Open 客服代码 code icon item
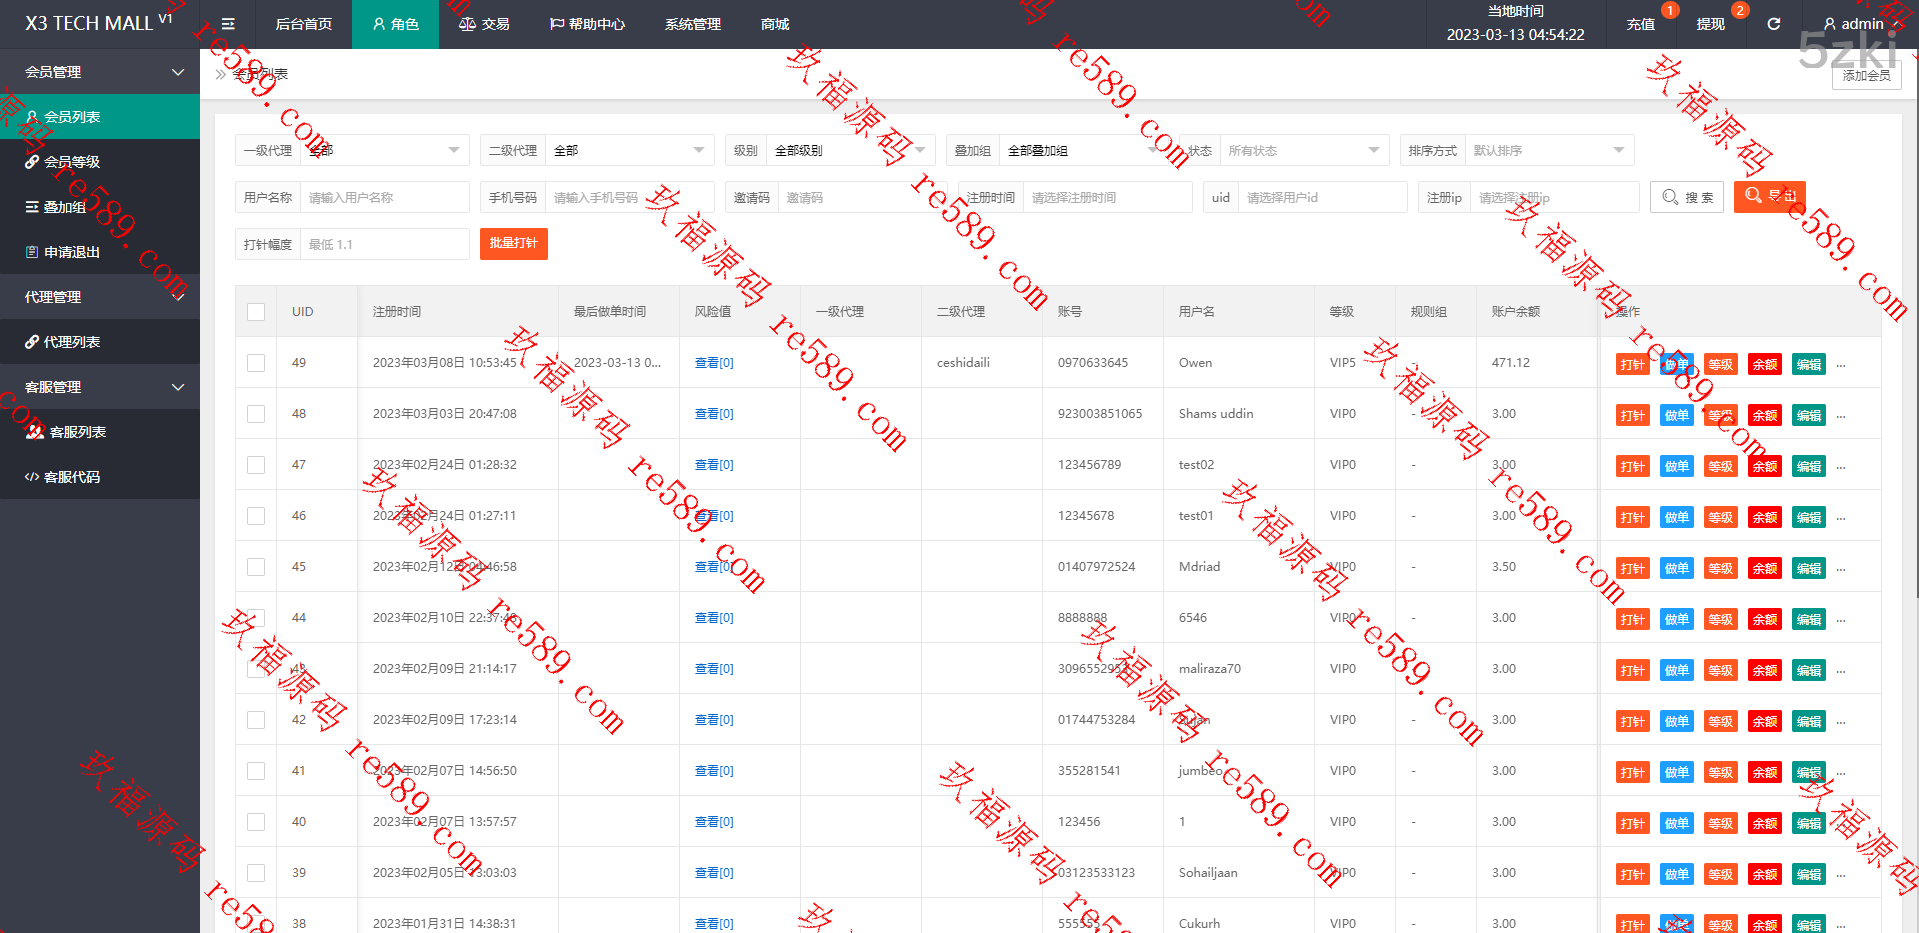This screenshot has height=933, width=1919. [72, 477]
